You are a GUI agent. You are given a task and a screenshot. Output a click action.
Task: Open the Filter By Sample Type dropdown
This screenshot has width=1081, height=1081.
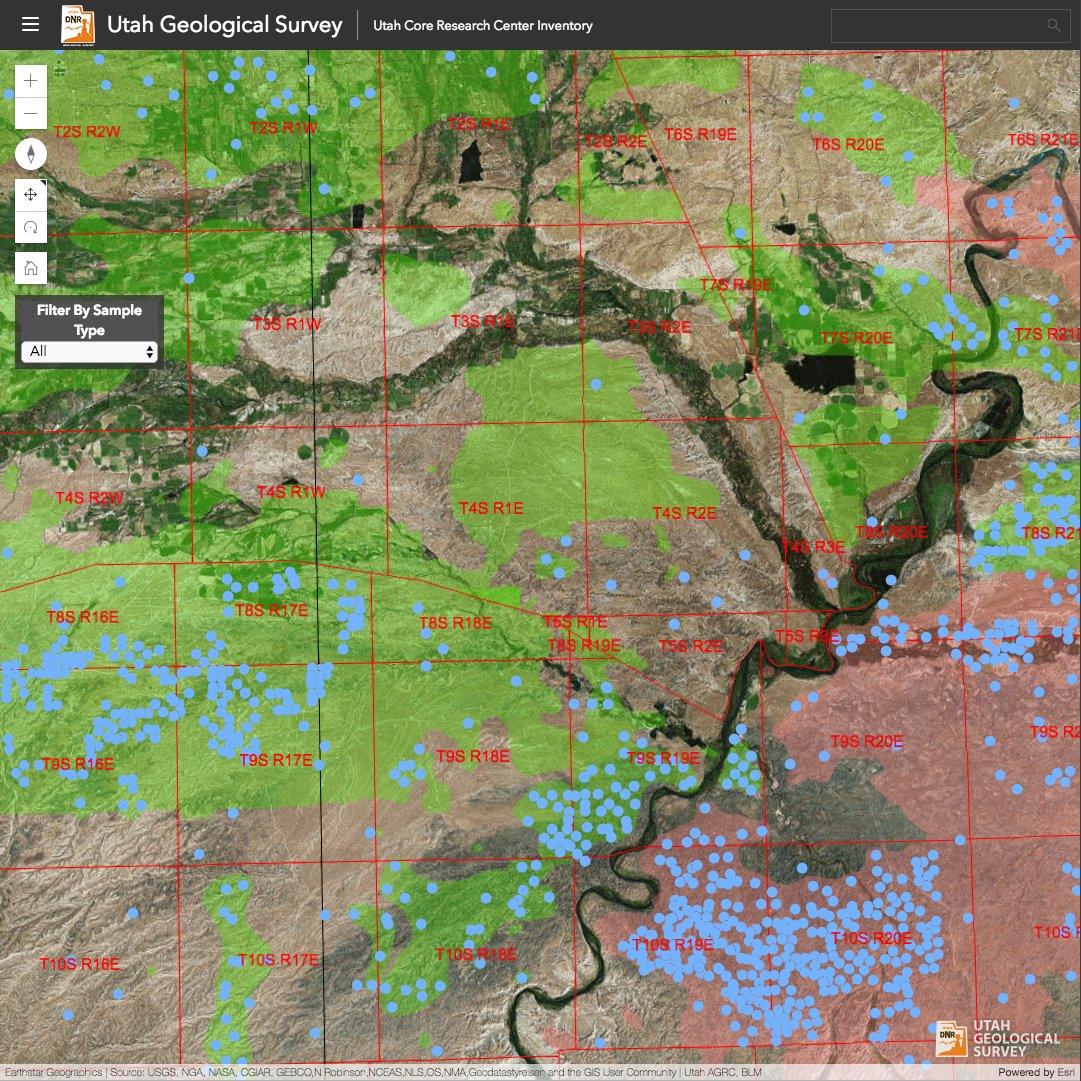(148, 352)
